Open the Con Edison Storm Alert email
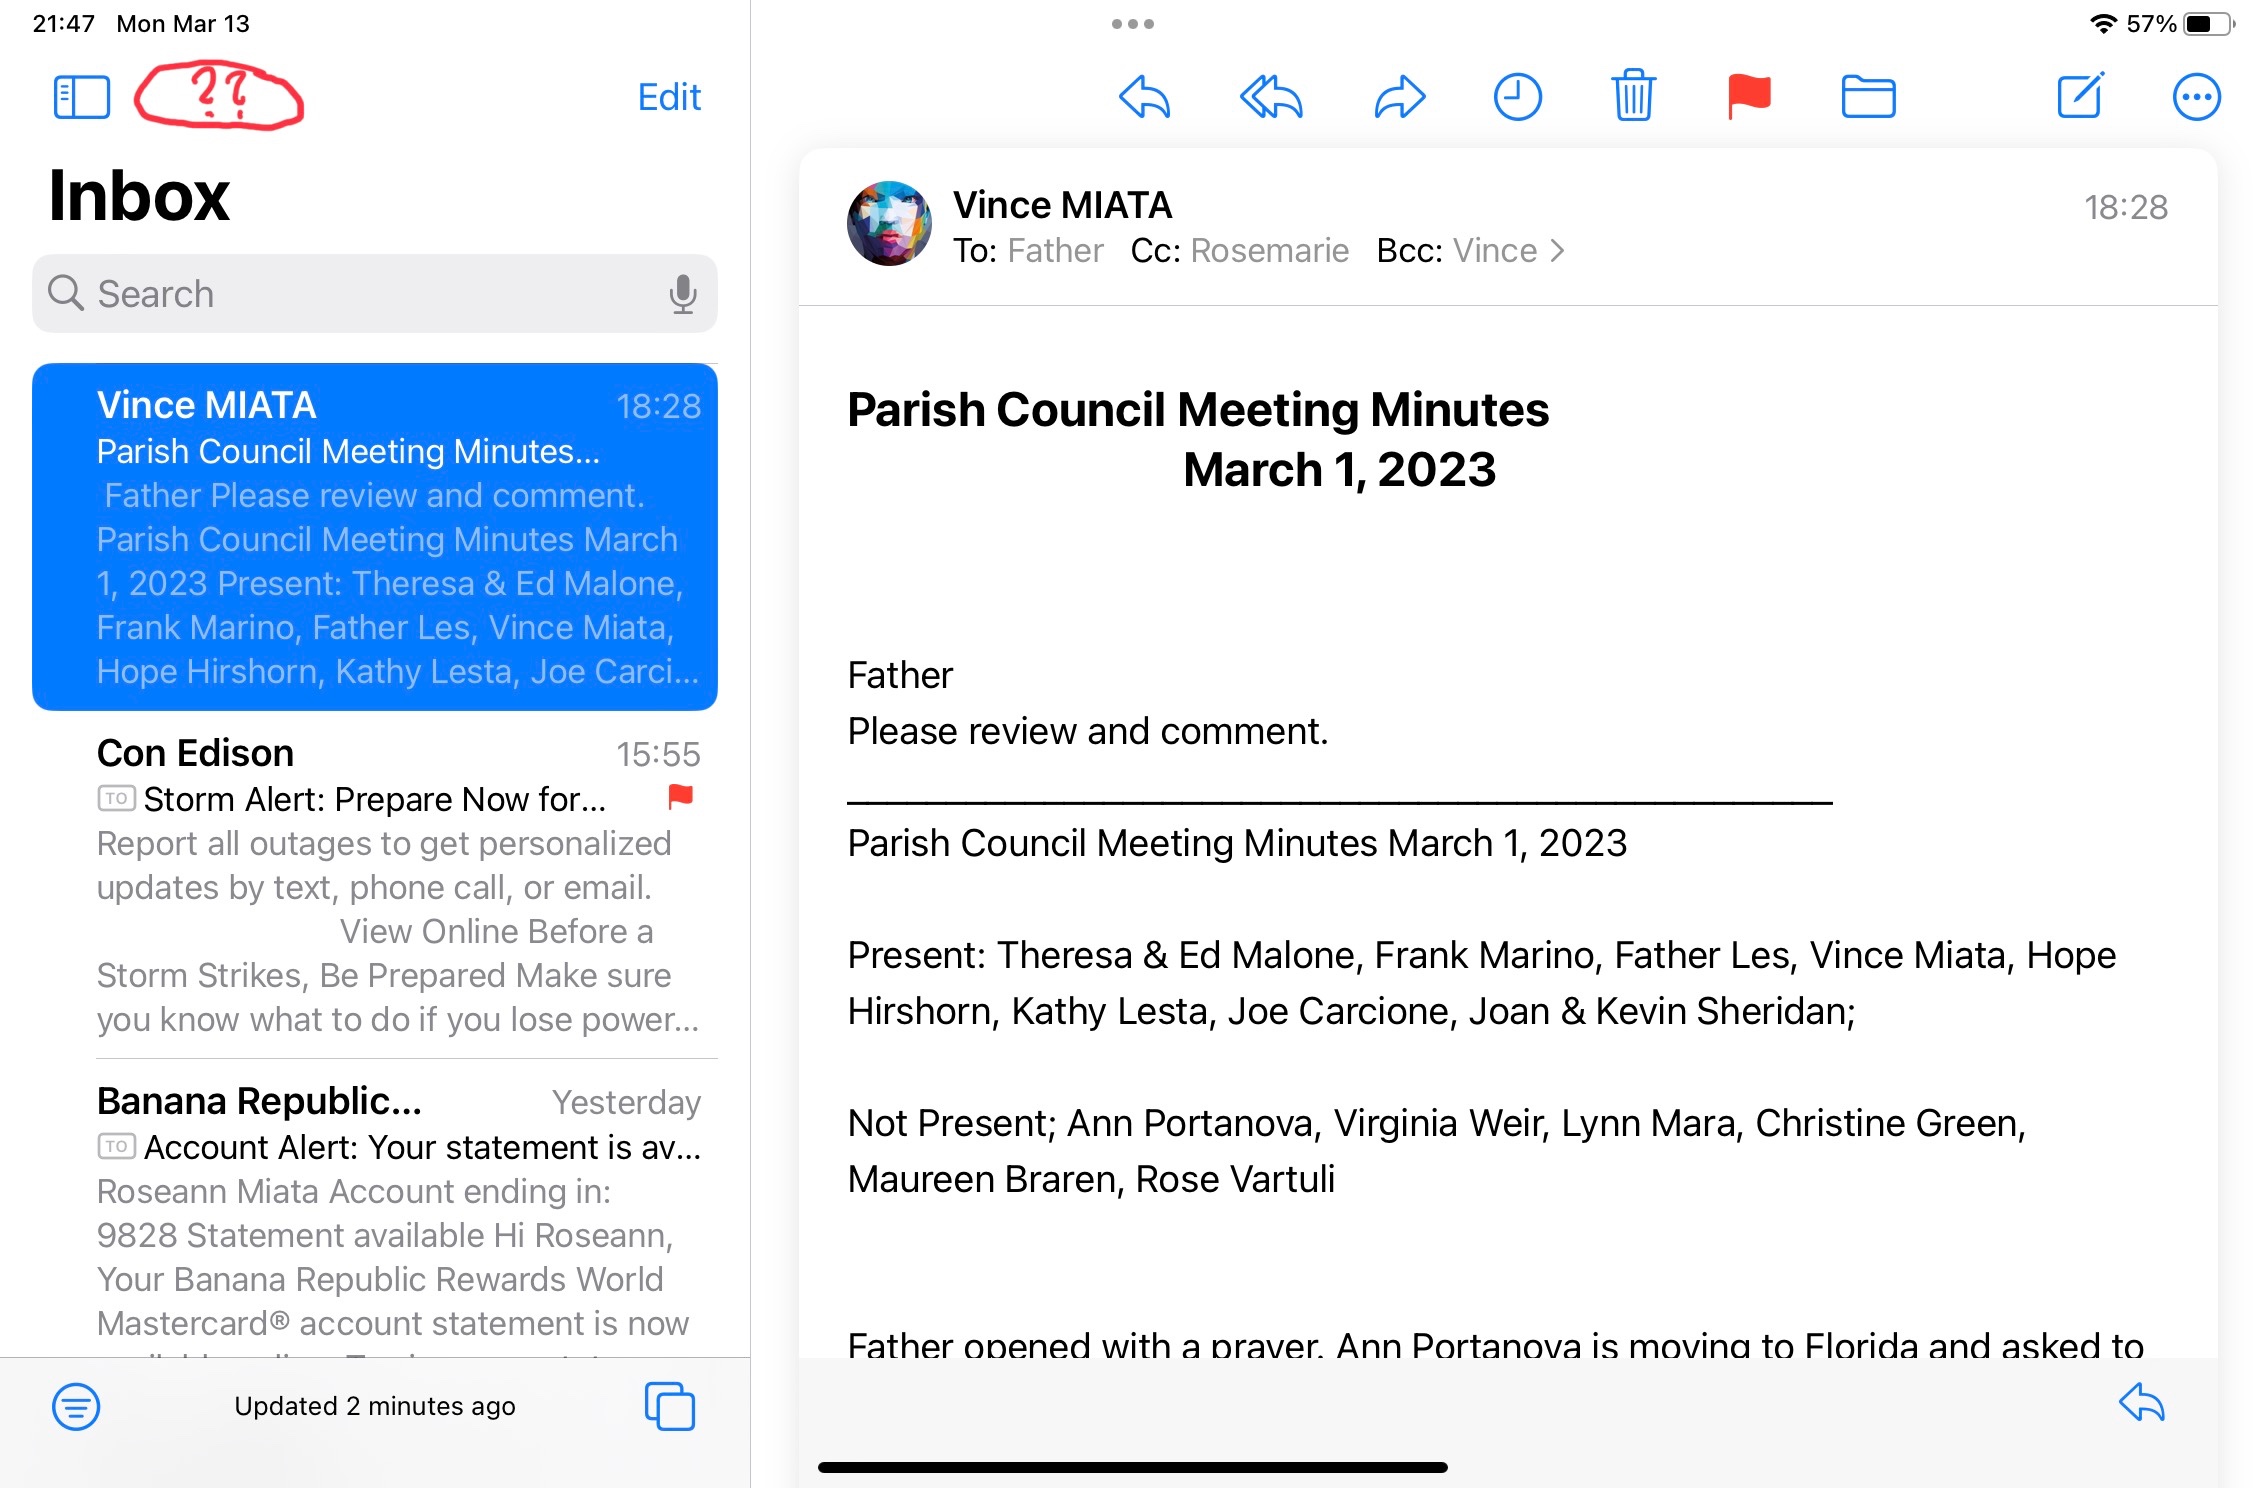The width and height of the screenshot is (2266, 1488). 374,885
